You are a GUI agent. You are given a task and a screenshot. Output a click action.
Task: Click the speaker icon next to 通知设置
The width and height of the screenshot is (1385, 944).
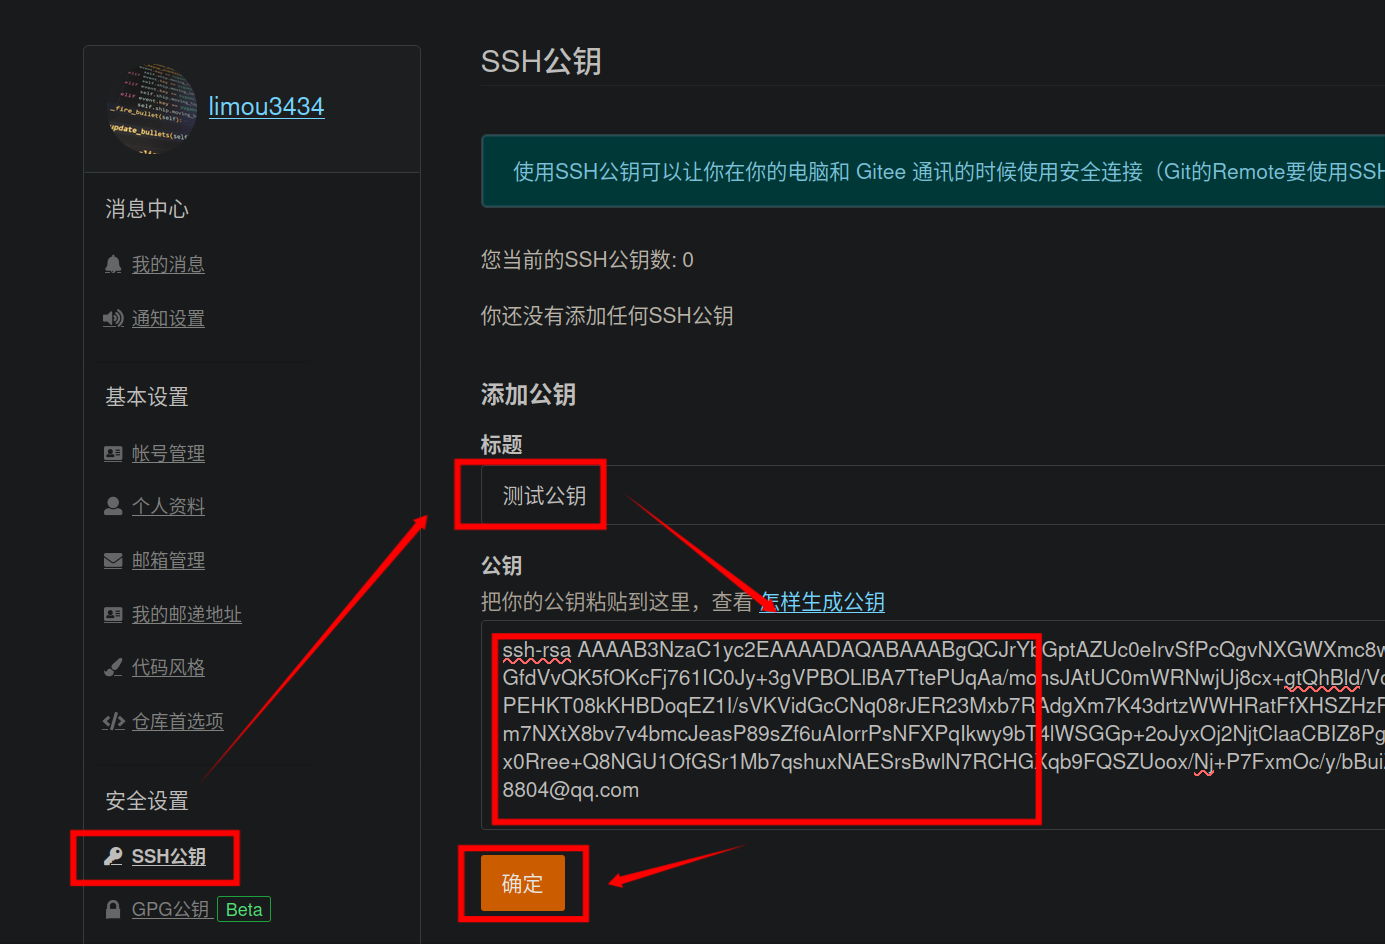coord(113,318)
